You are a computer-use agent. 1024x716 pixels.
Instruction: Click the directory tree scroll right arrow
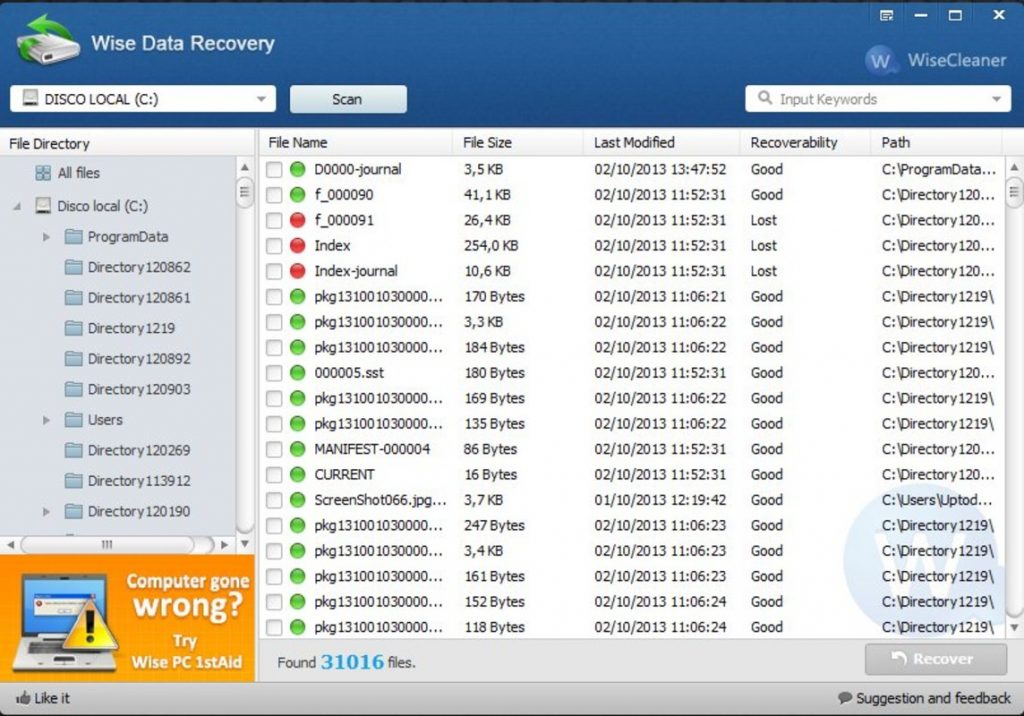[225, 544]
